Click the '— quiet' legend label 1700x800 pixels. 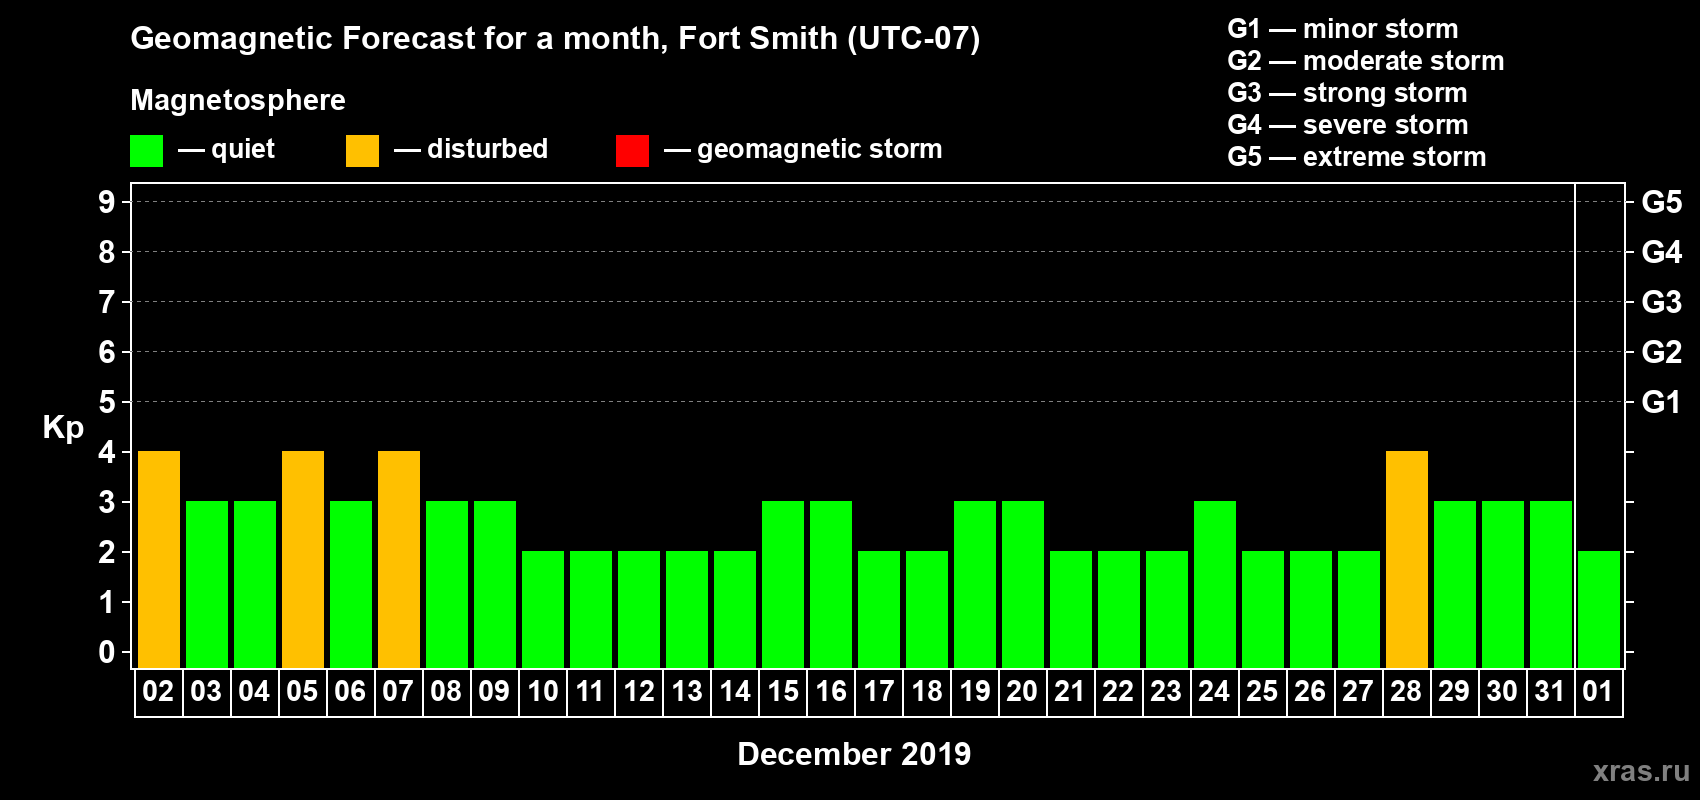point(226,149)
